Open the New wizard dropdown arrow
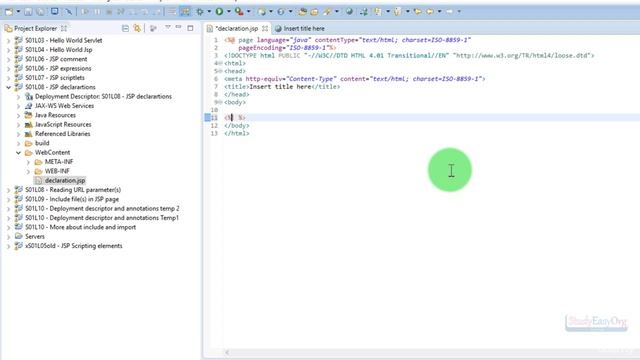 point(18,12)
